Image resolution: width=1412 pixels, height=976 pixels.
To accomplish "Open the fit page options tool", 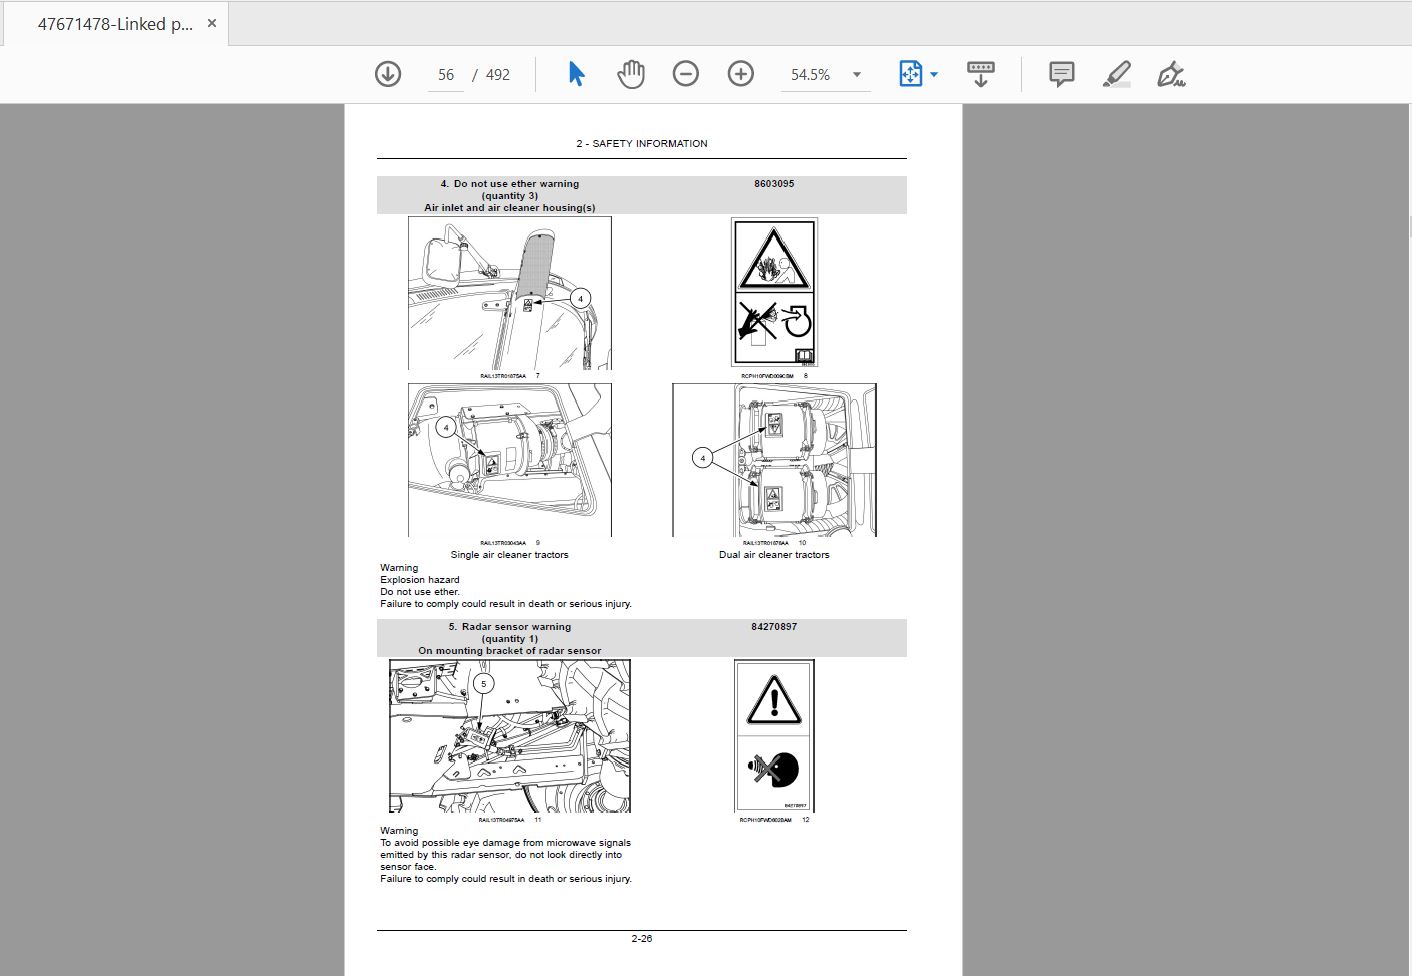I will (x=910, y=74).
